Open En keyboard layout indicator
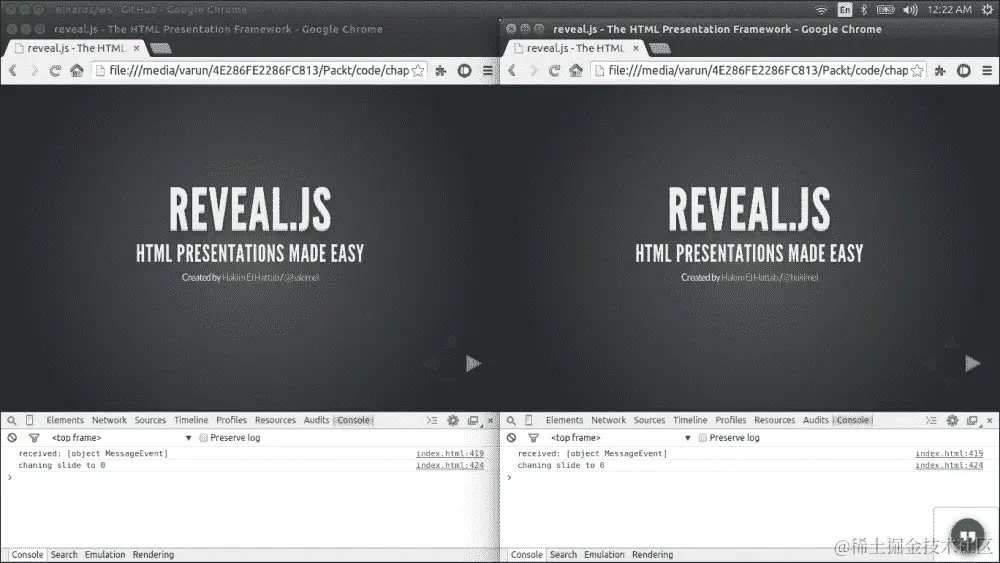 pos(845,10)
